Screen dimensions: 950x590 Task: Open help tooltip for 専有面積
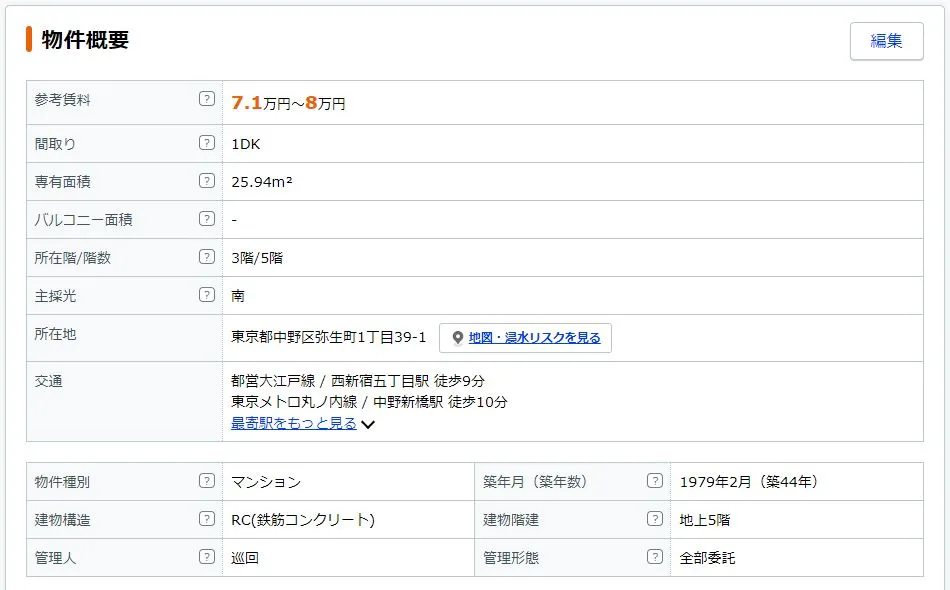click(x=206, y=181)
